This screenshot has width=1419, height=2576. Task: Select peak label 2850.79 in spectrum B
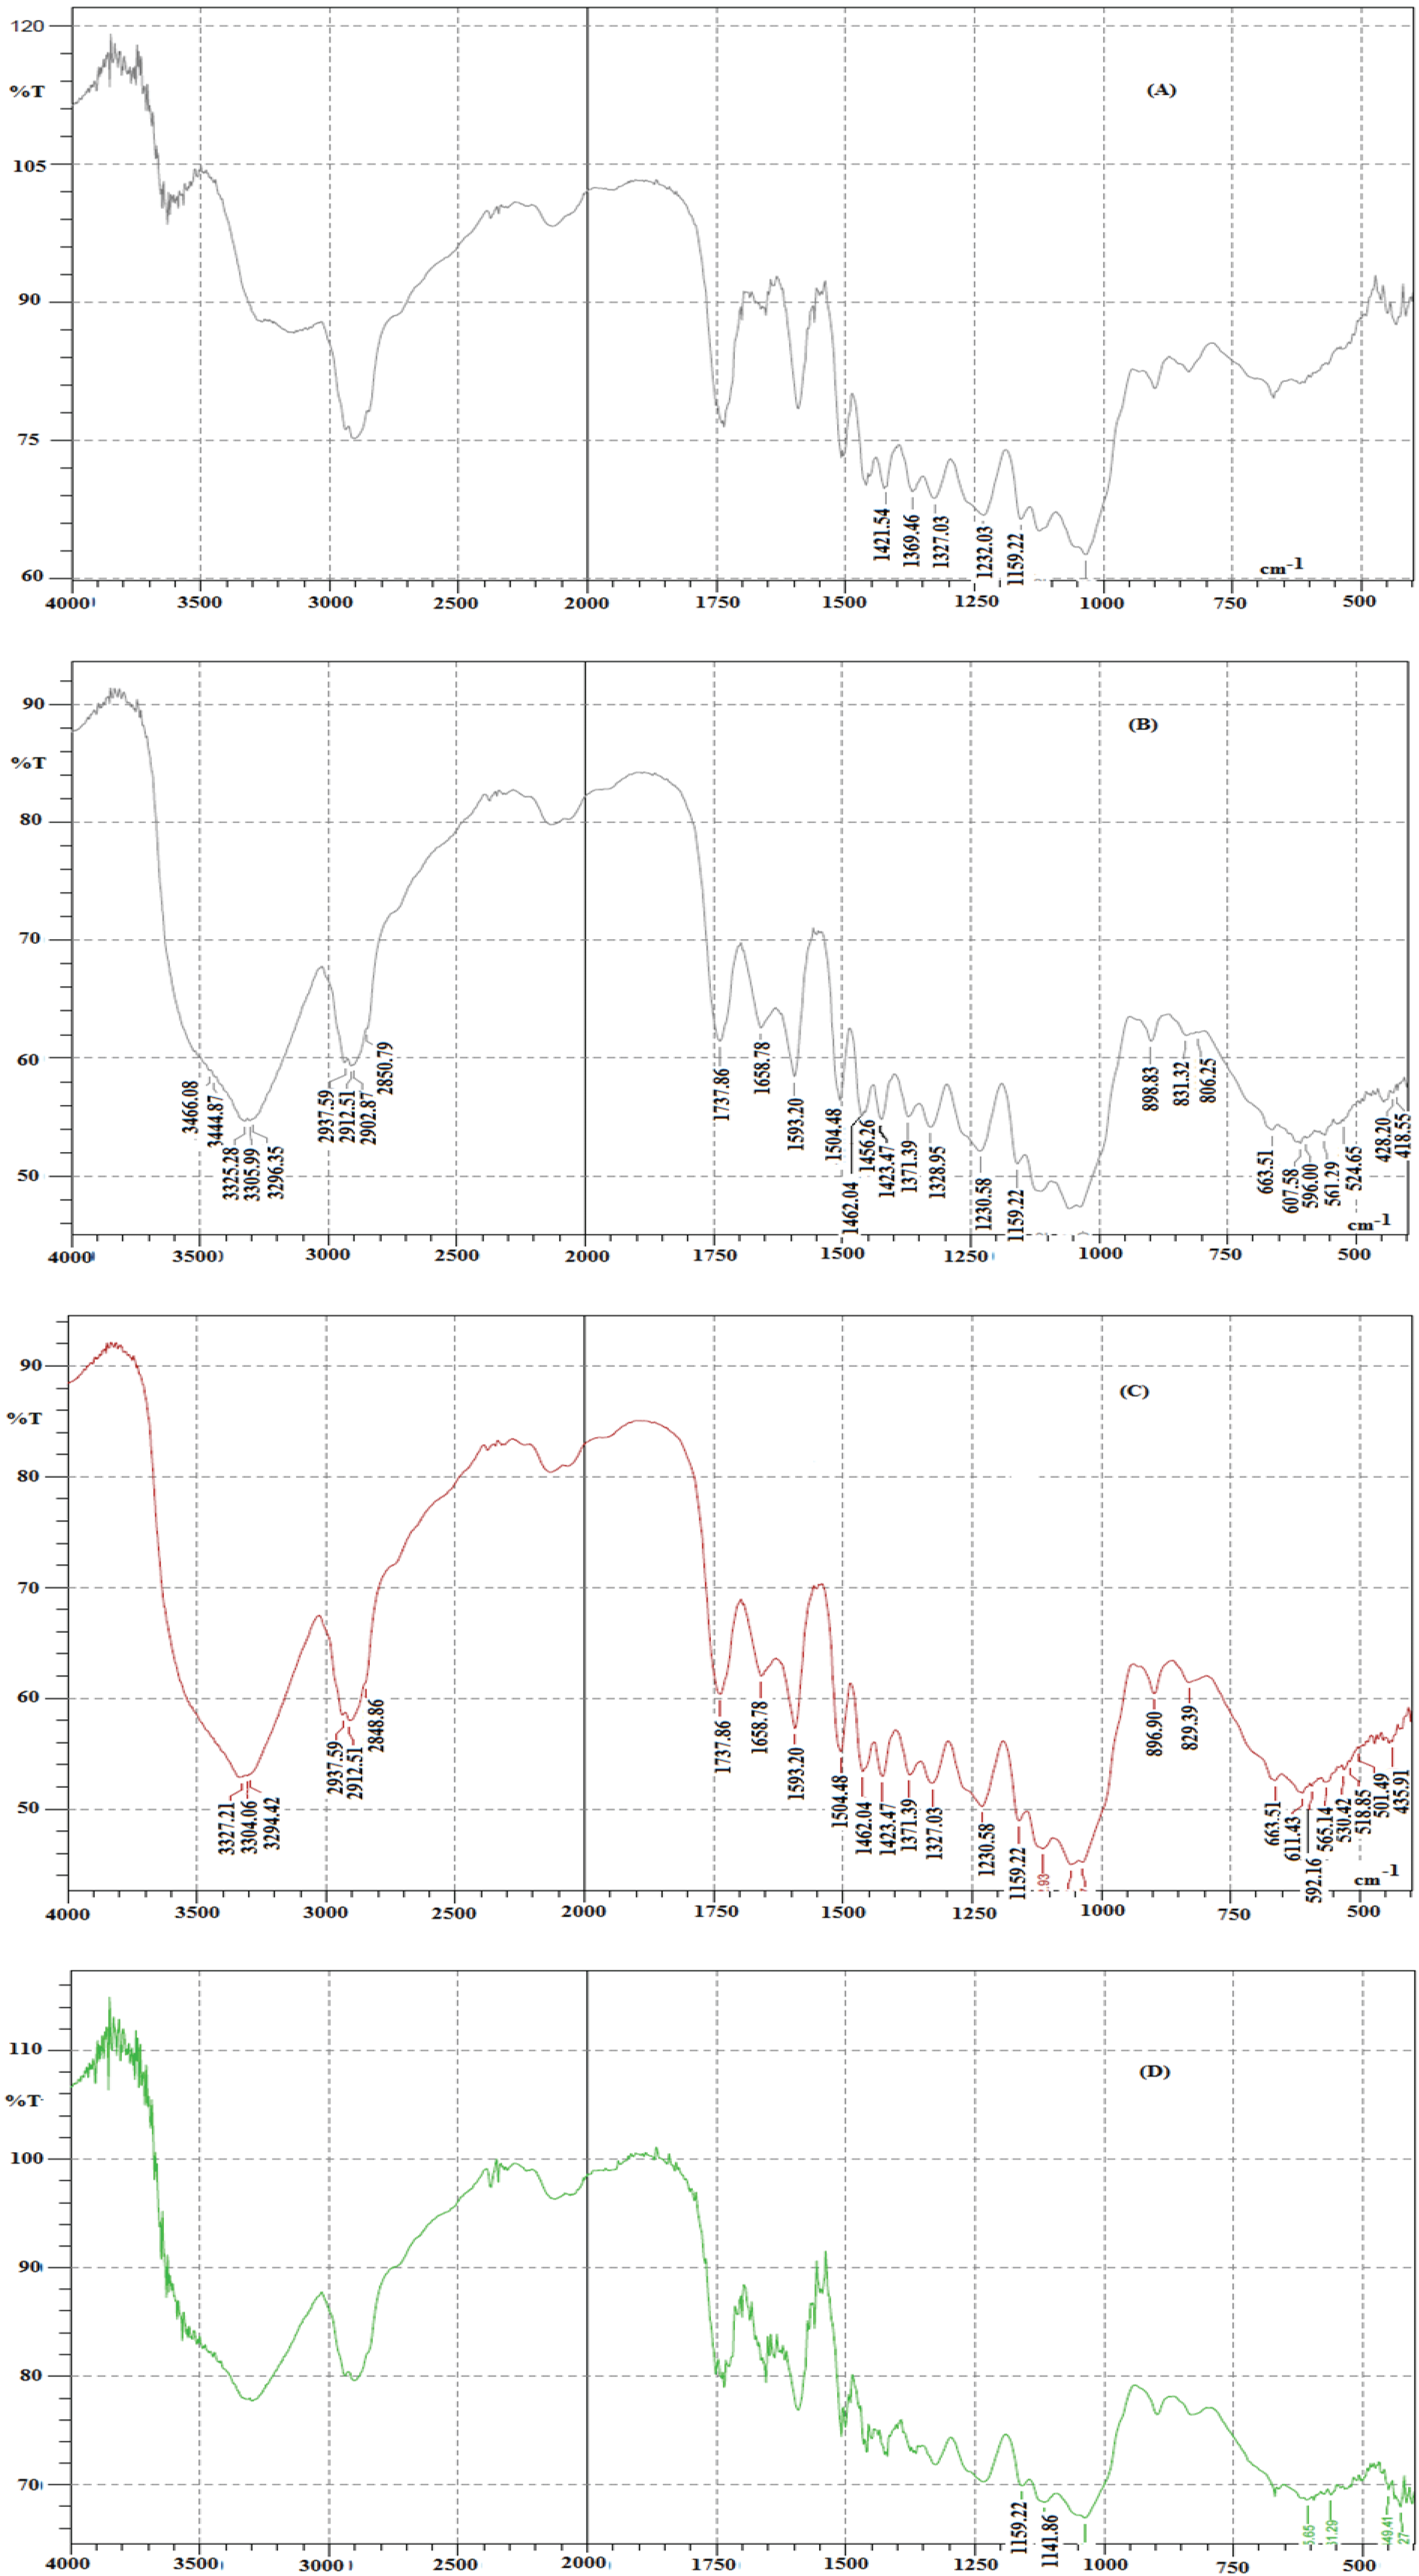[x=386, y=1068]
